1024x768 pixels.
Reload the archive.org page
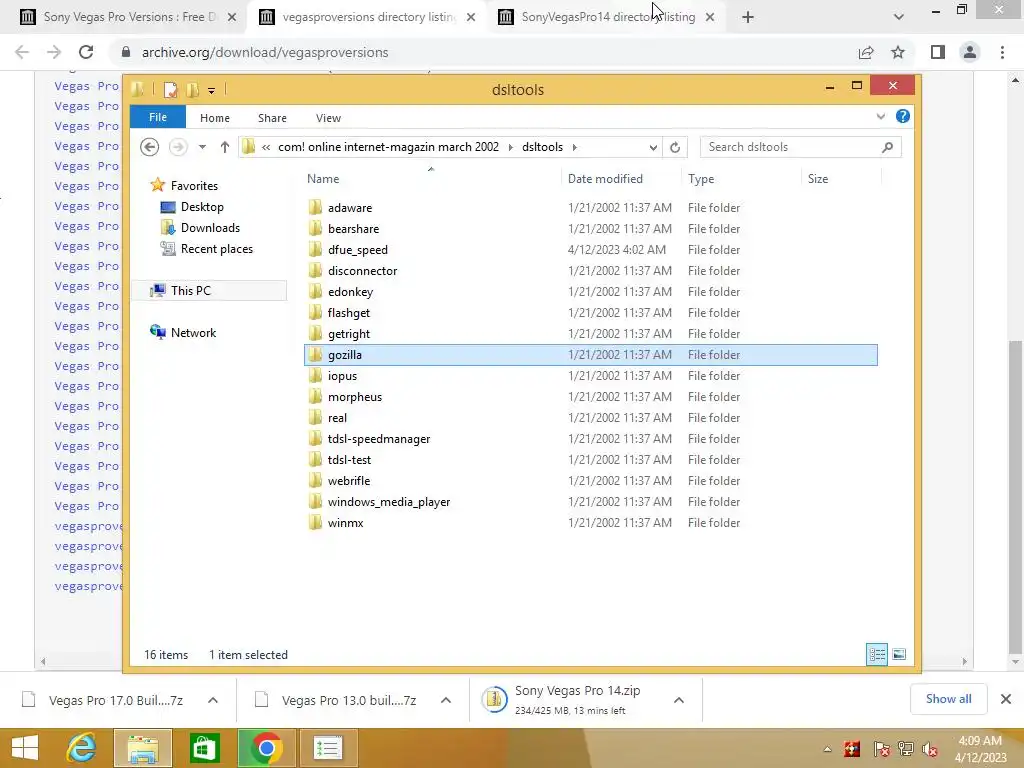pos(86,52)
